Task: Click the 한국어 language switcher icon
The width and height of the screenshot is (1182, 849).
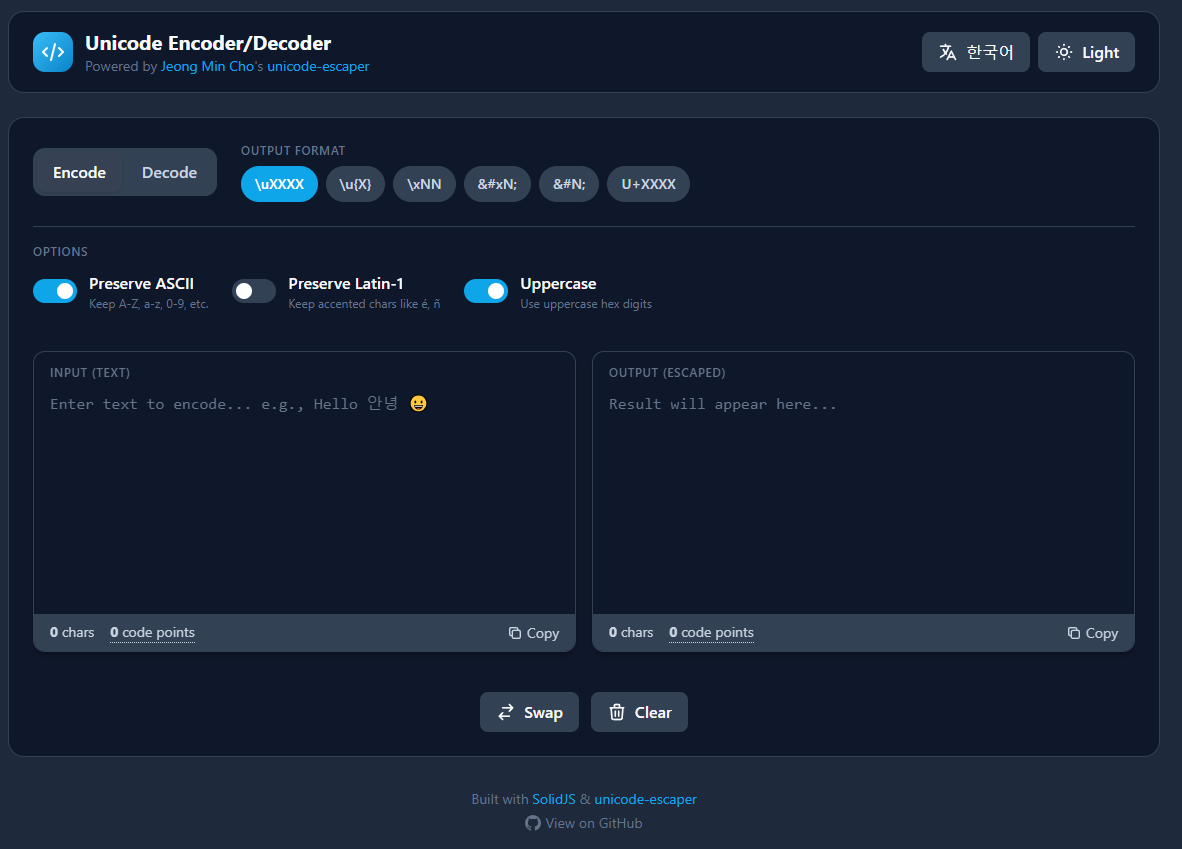Action: [x=948, y=51]
